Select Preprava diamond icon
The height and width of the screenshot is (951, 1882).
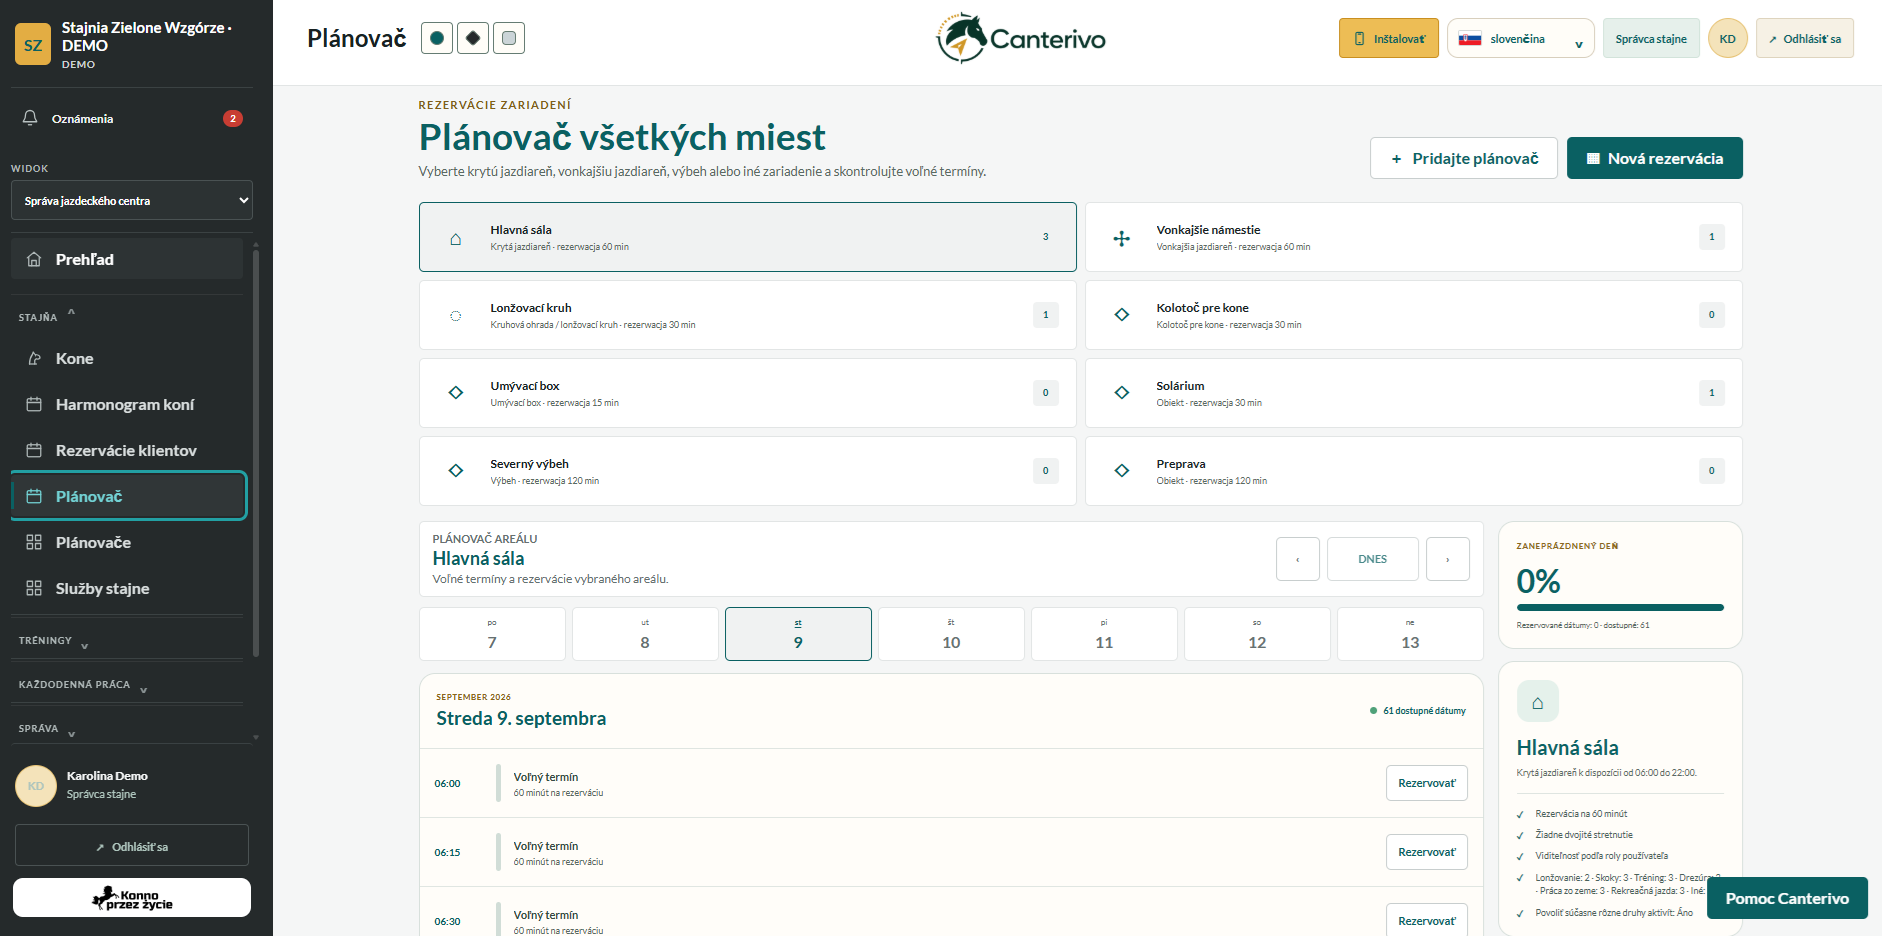(x=1122, y=471)
